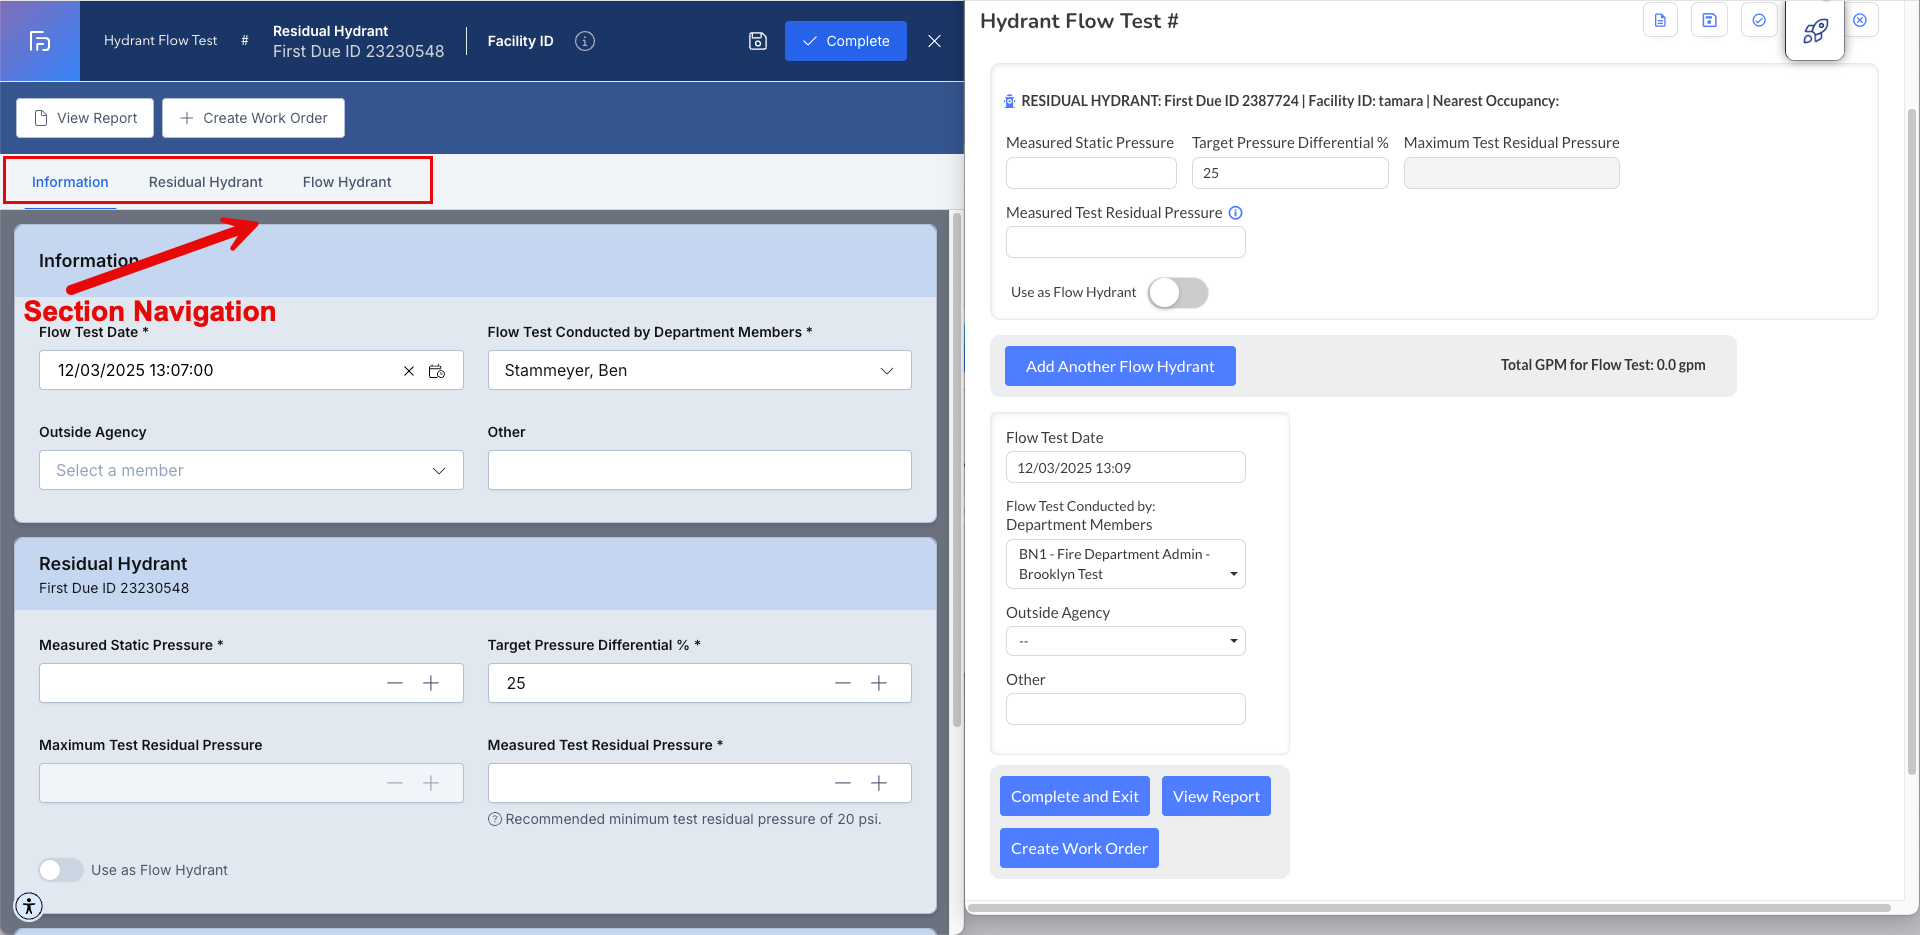
Task: Open the accessibility icon at bottom left
Action: pyautogui.click(x=29, y=906)
